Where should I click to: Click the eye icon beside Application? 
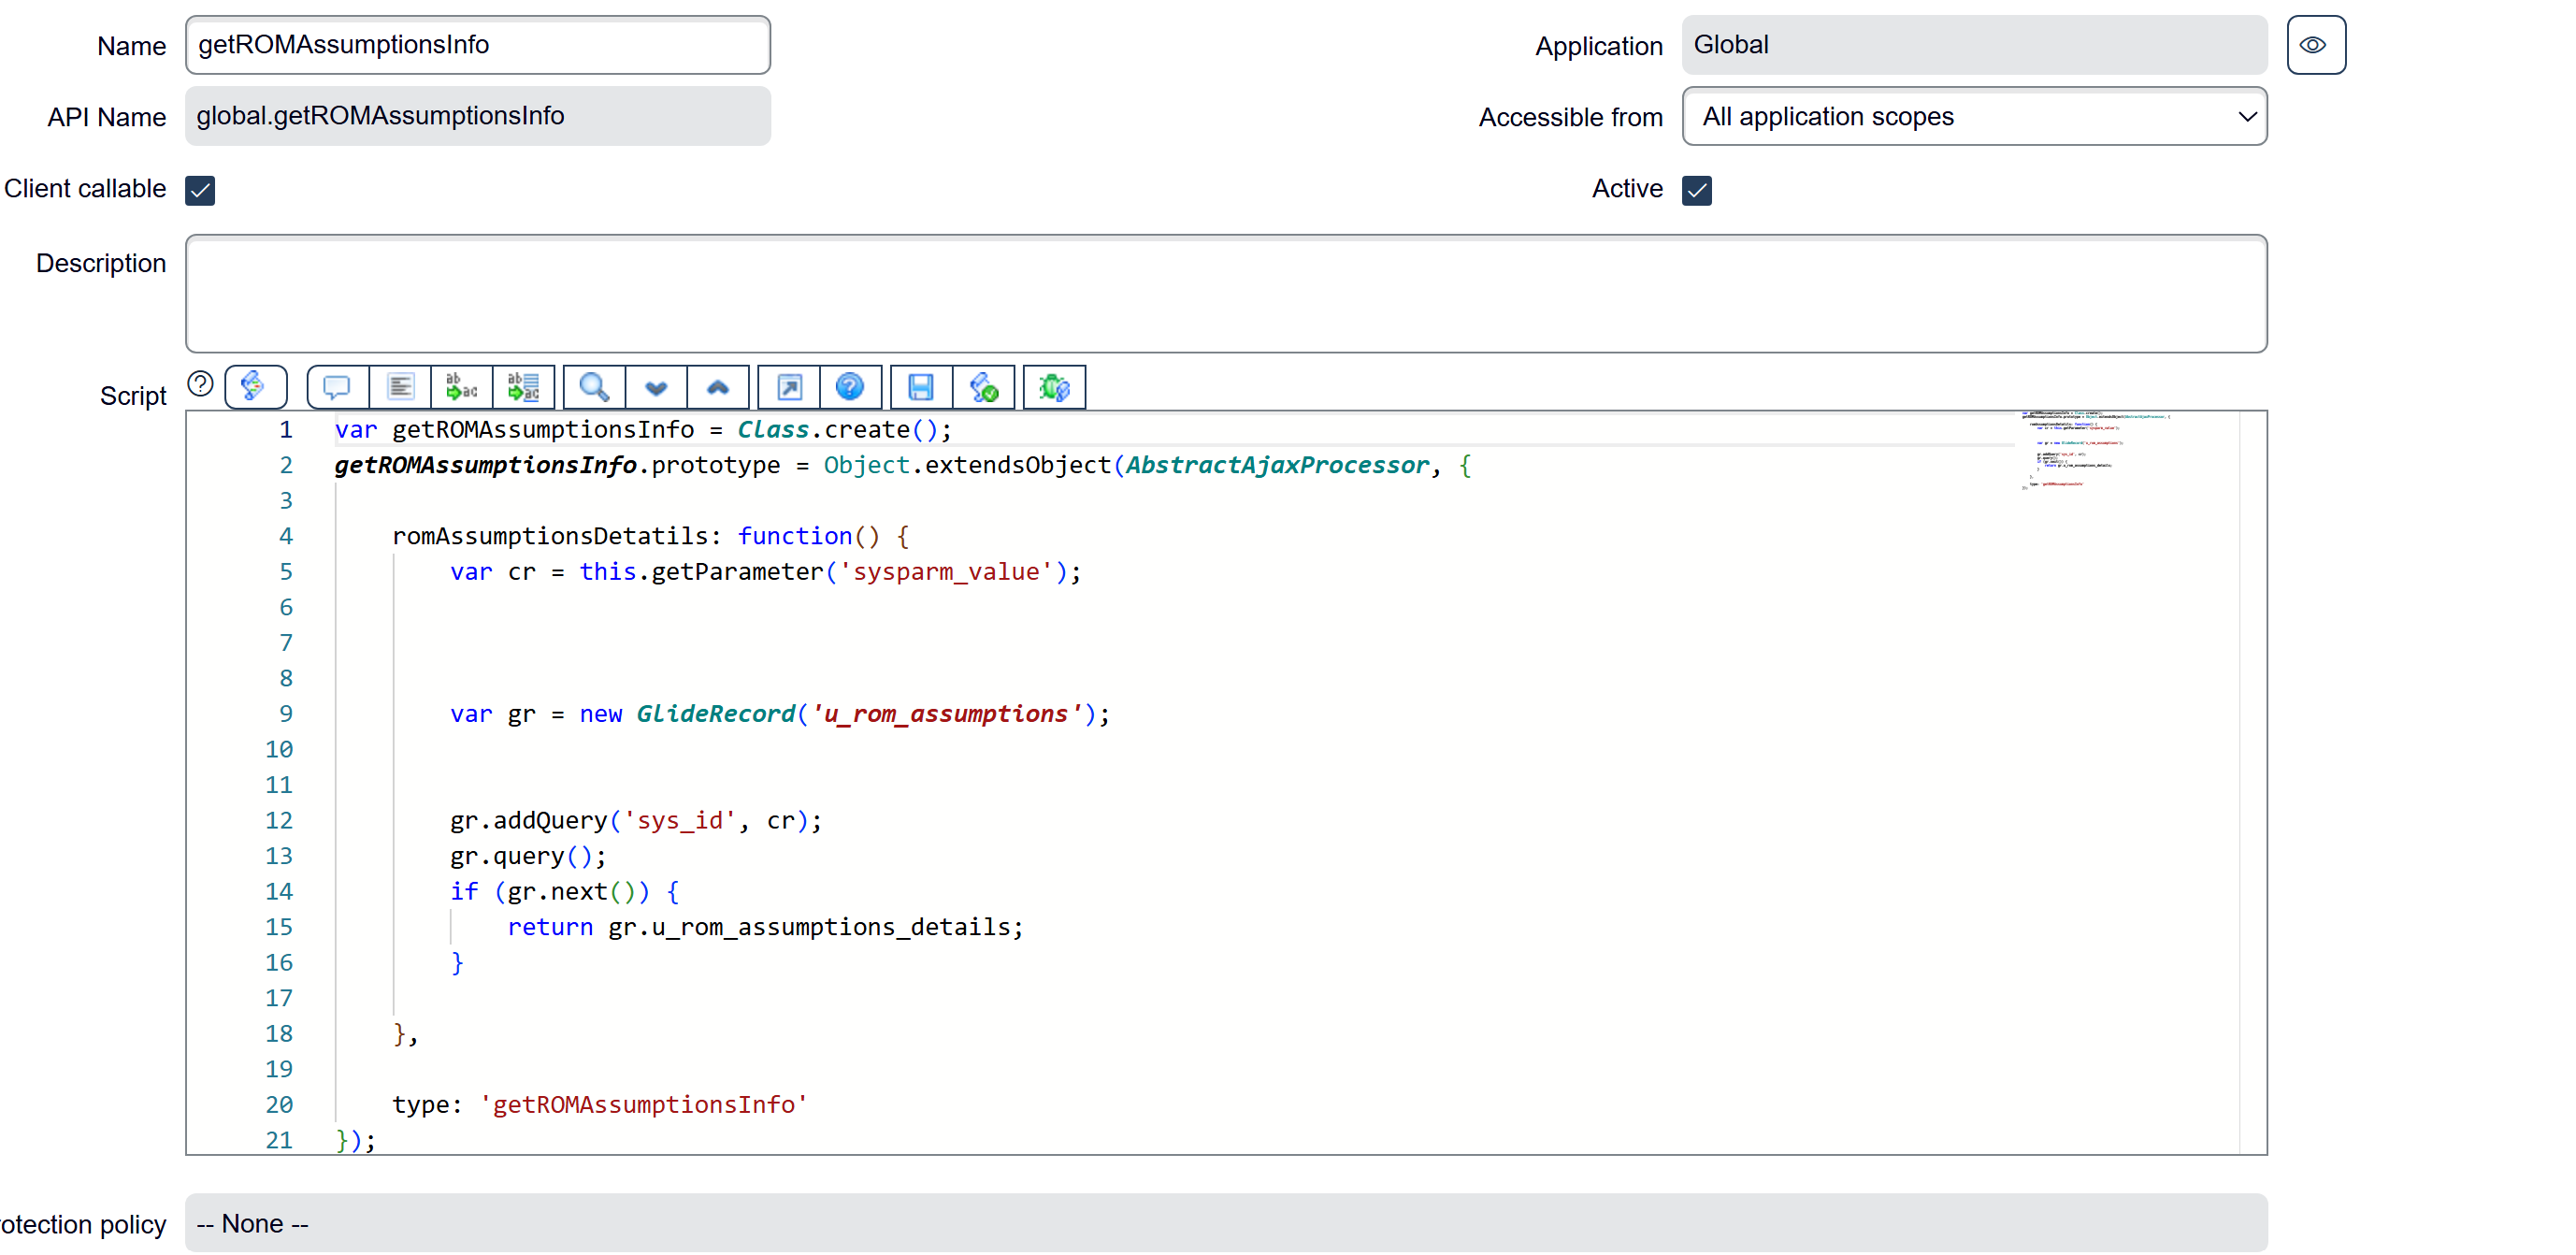tap(2315, 45)
